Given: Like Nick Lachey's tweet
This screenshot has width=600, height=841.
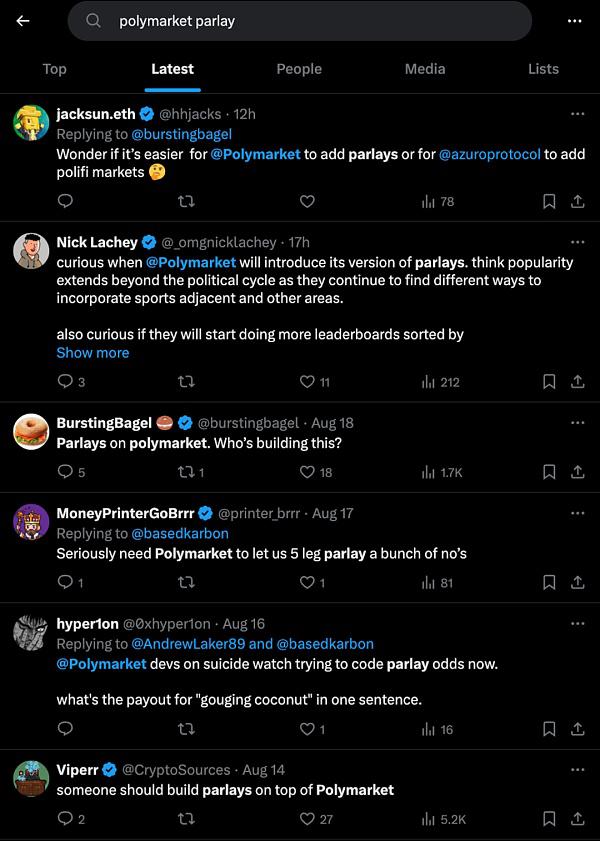Looking at the screenshot, I should tap(307, 381).
